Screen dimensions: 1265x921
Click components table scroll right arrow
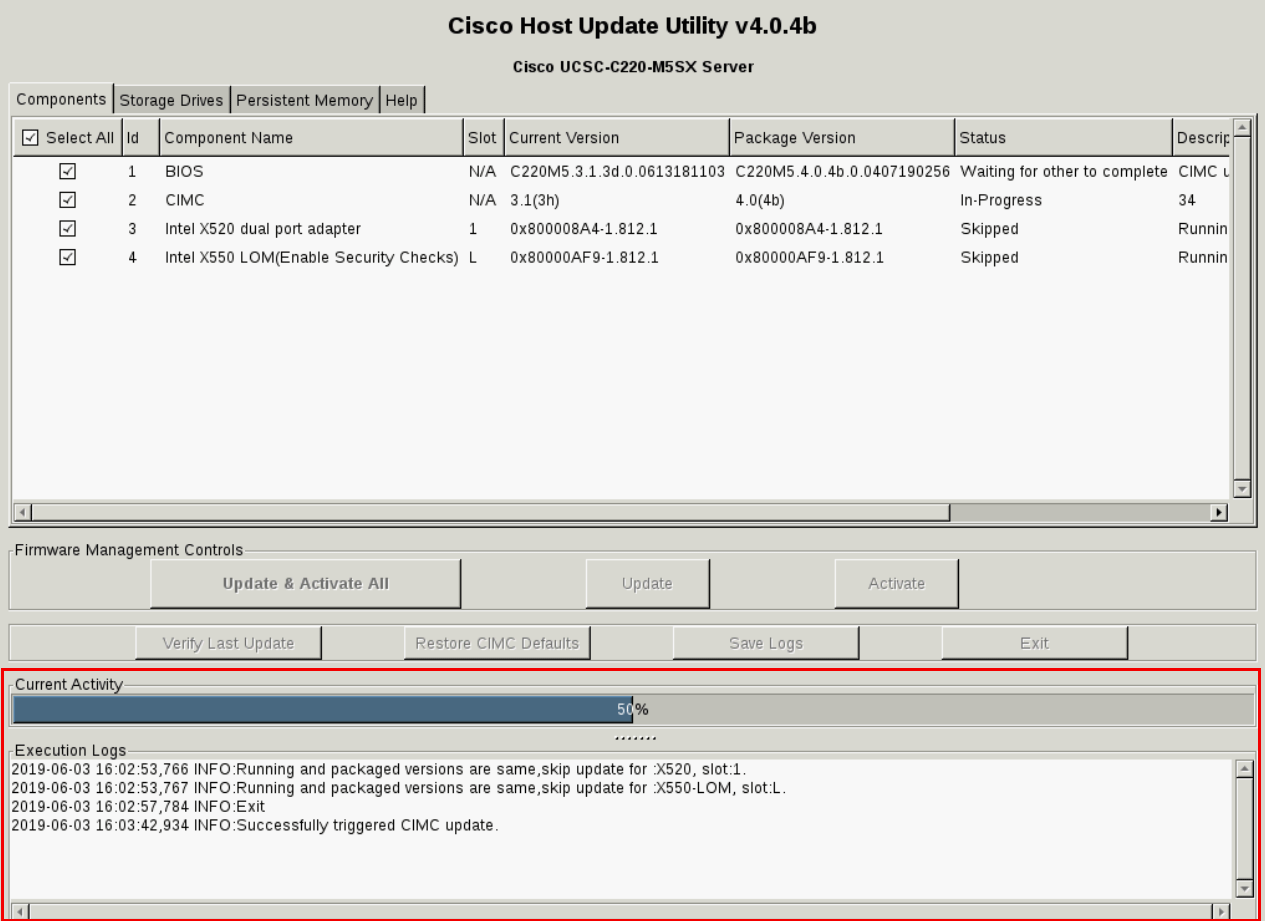pos(1218,513)
